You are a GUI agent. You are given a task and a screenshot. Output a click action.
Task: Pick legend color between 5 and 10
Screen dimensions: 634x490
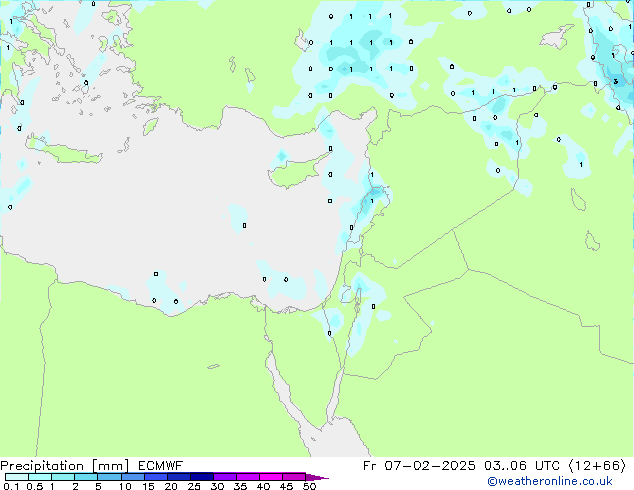point(110,477)
